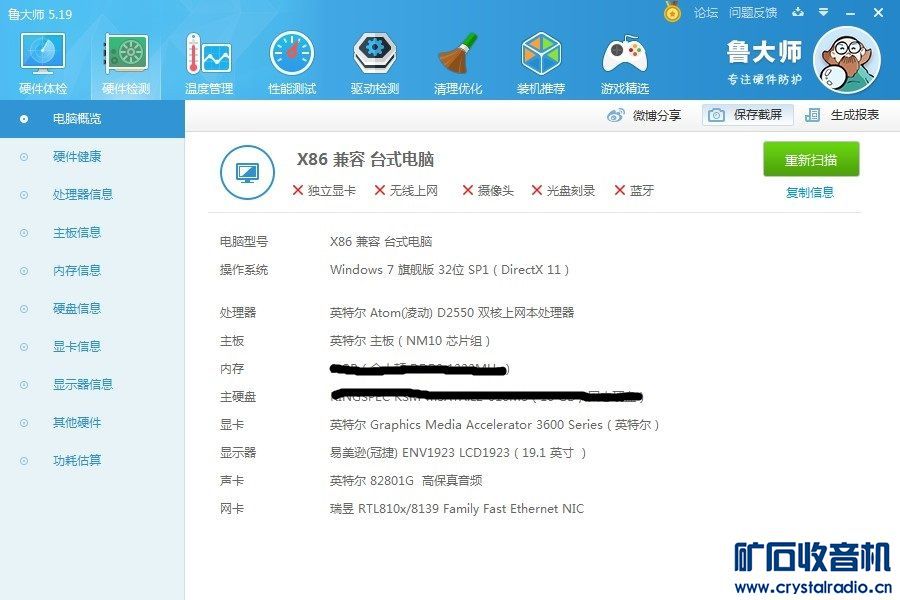Click the Weibo logo icon beside 微博分享
Viewport: 900px width, 600px height.
click(x=615, y=115)
